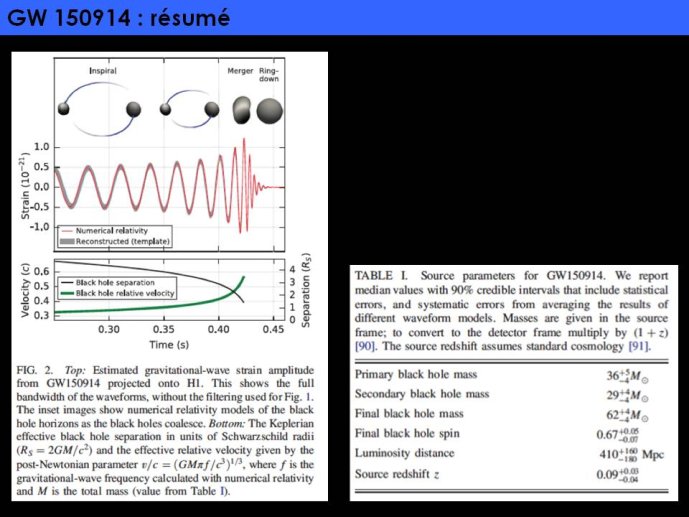Click the final mass value 62 M☉
689x517 pixels.
click(x=627, y=415)
